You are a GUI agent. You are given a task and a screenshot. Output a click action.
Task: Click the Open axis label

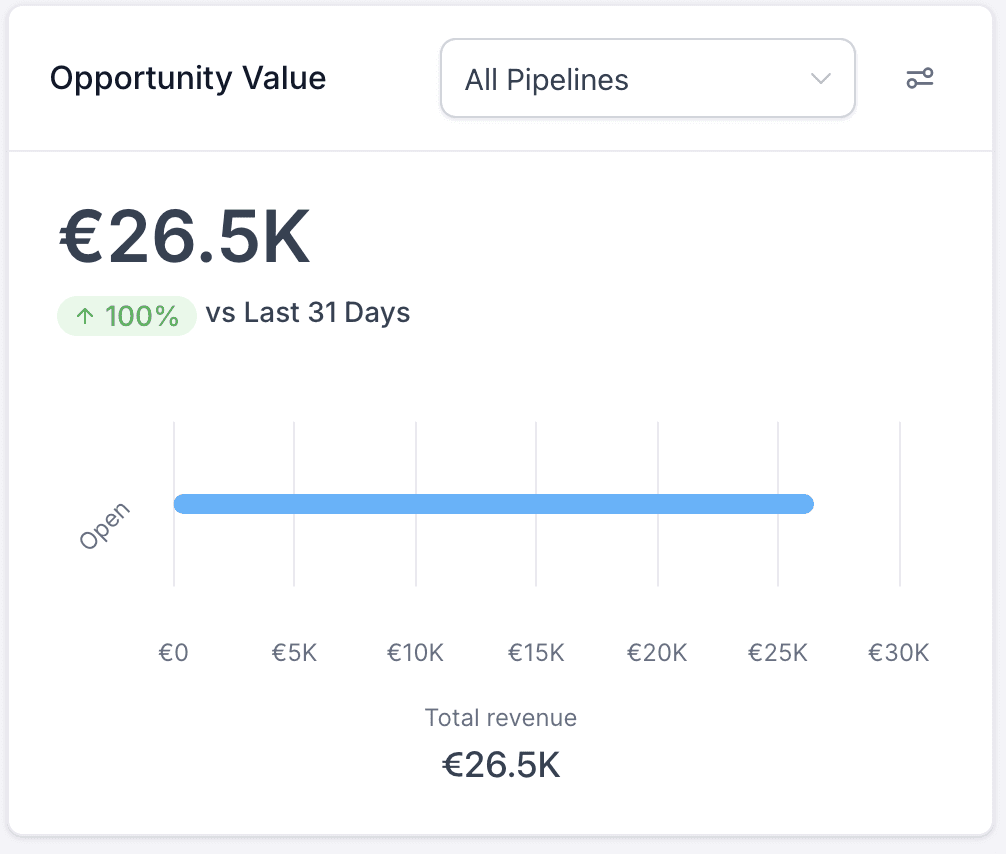click(105, 526)
